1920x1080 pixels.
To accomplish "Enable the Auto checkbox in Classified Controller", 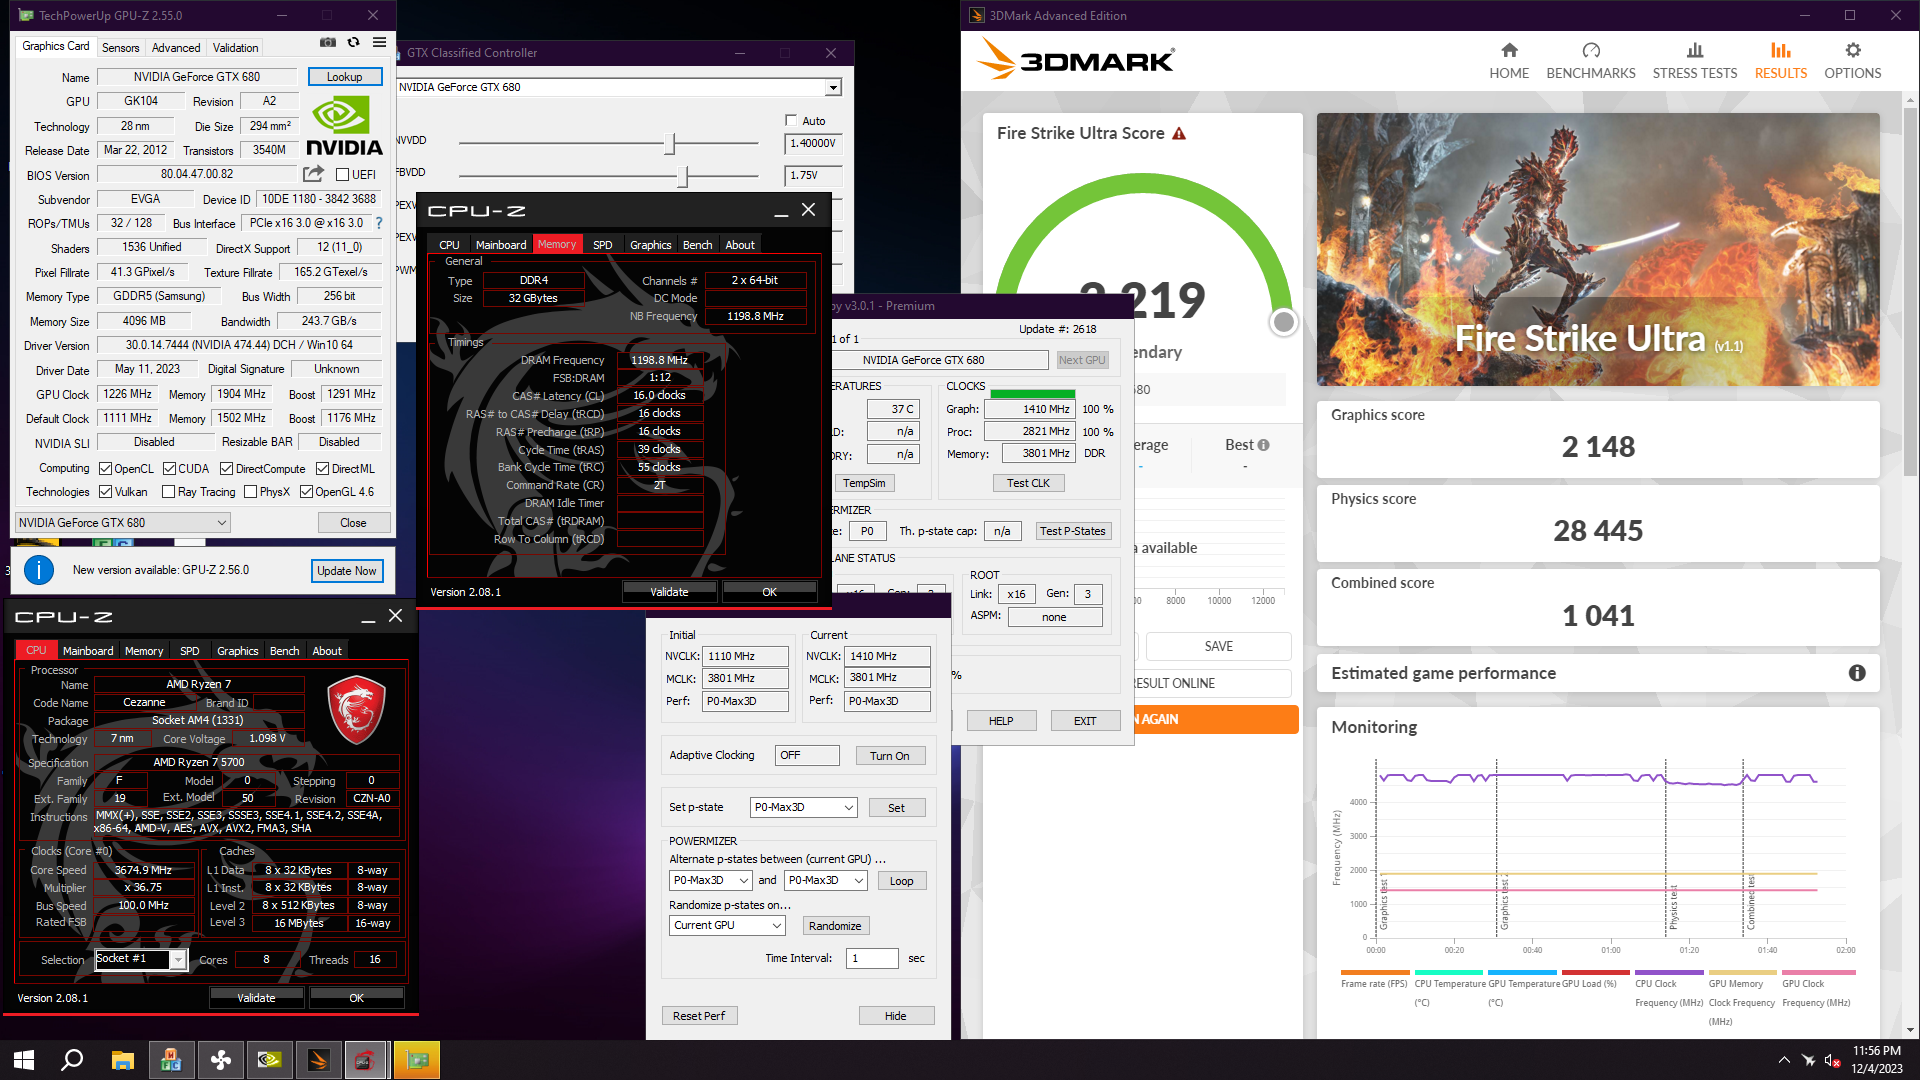I will (x=791, y=121).
